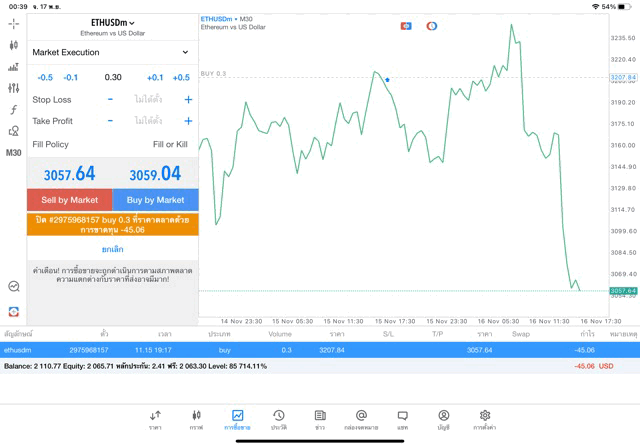Screen dimensions: 640x447
Task: Tap orange close position #2975968157 button
Action: coord(112,224)
